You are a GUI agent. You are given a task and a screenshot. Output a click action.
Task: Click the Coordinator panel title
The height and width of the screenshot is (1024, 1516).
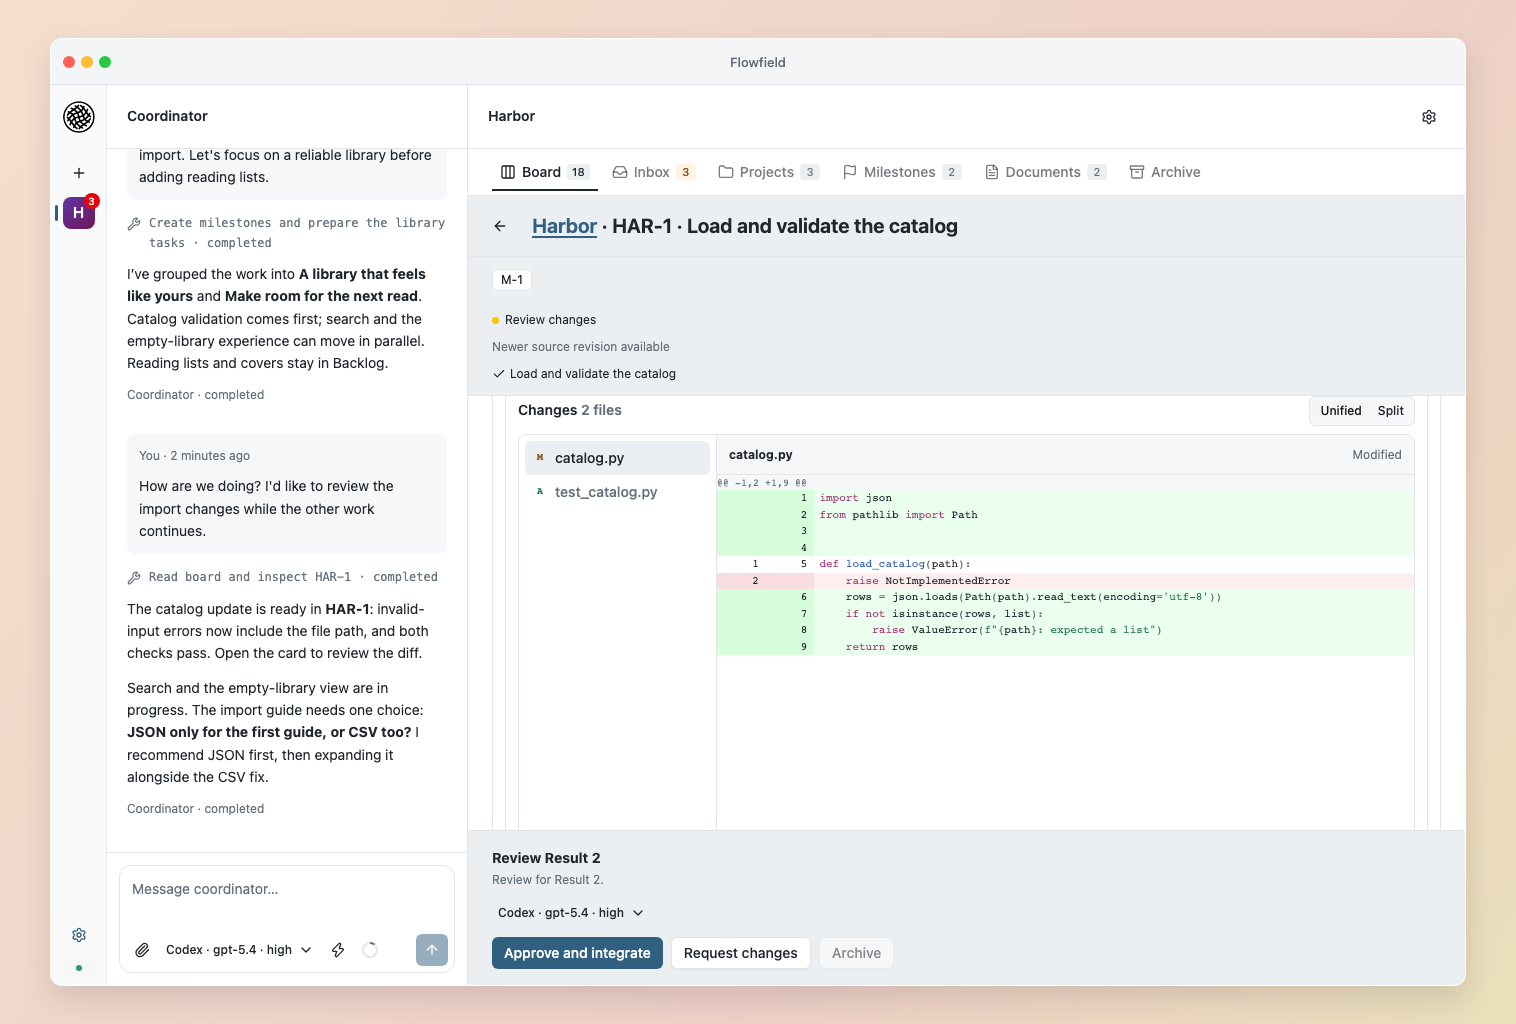pyautogui.click(x=167, y=116)
